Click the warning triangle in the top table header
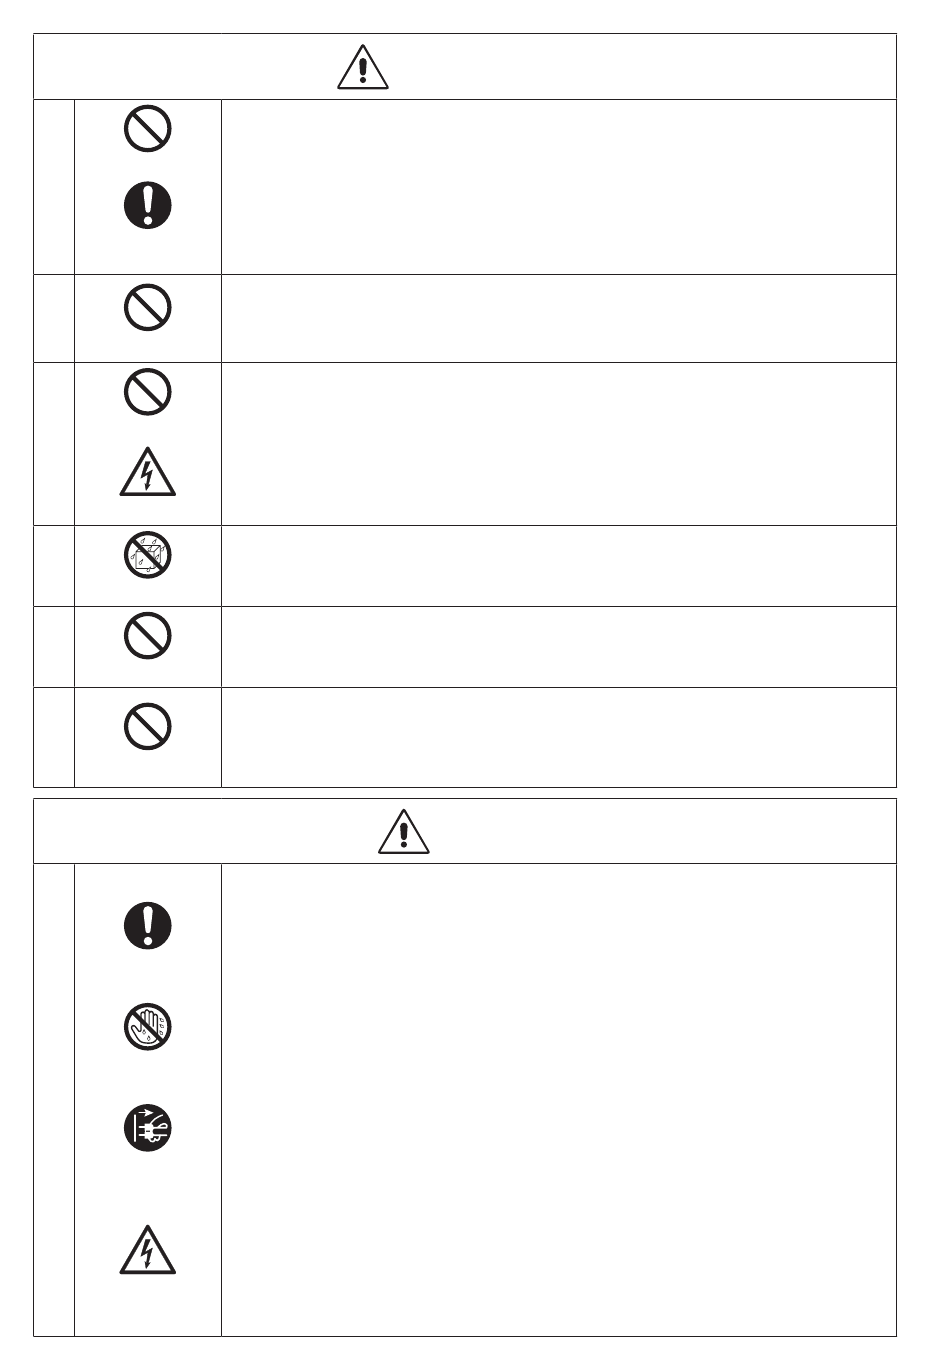Viewport: 950px width, 1364px height. click(363, 67)
